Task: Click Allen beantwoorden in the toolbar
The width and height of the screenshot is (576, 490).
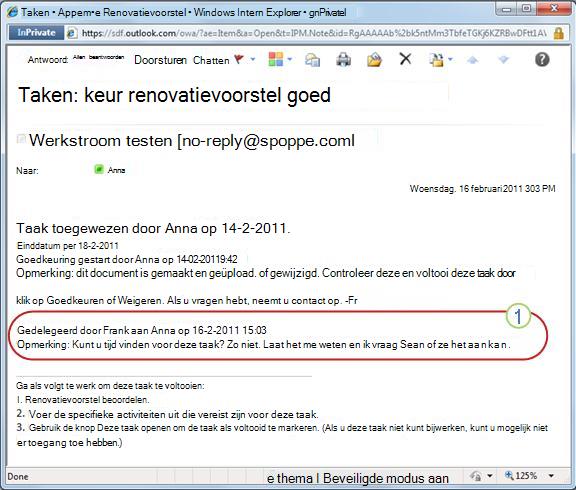Action: point(98,57)
